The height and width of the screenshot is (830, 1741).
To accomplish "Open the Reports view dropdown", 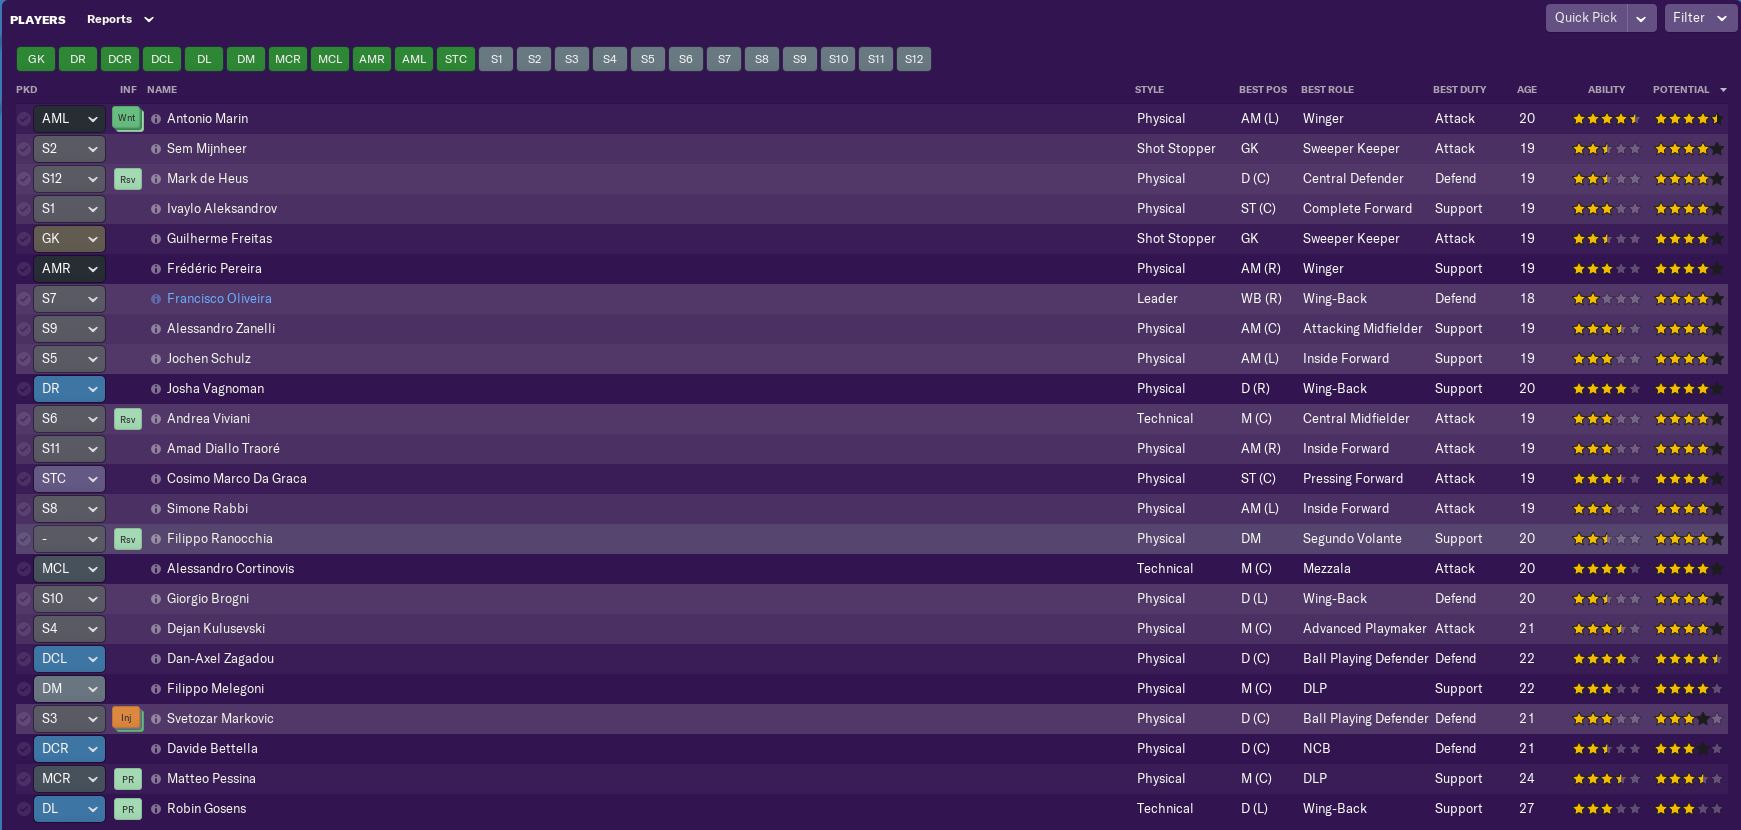I will (120, 19).
